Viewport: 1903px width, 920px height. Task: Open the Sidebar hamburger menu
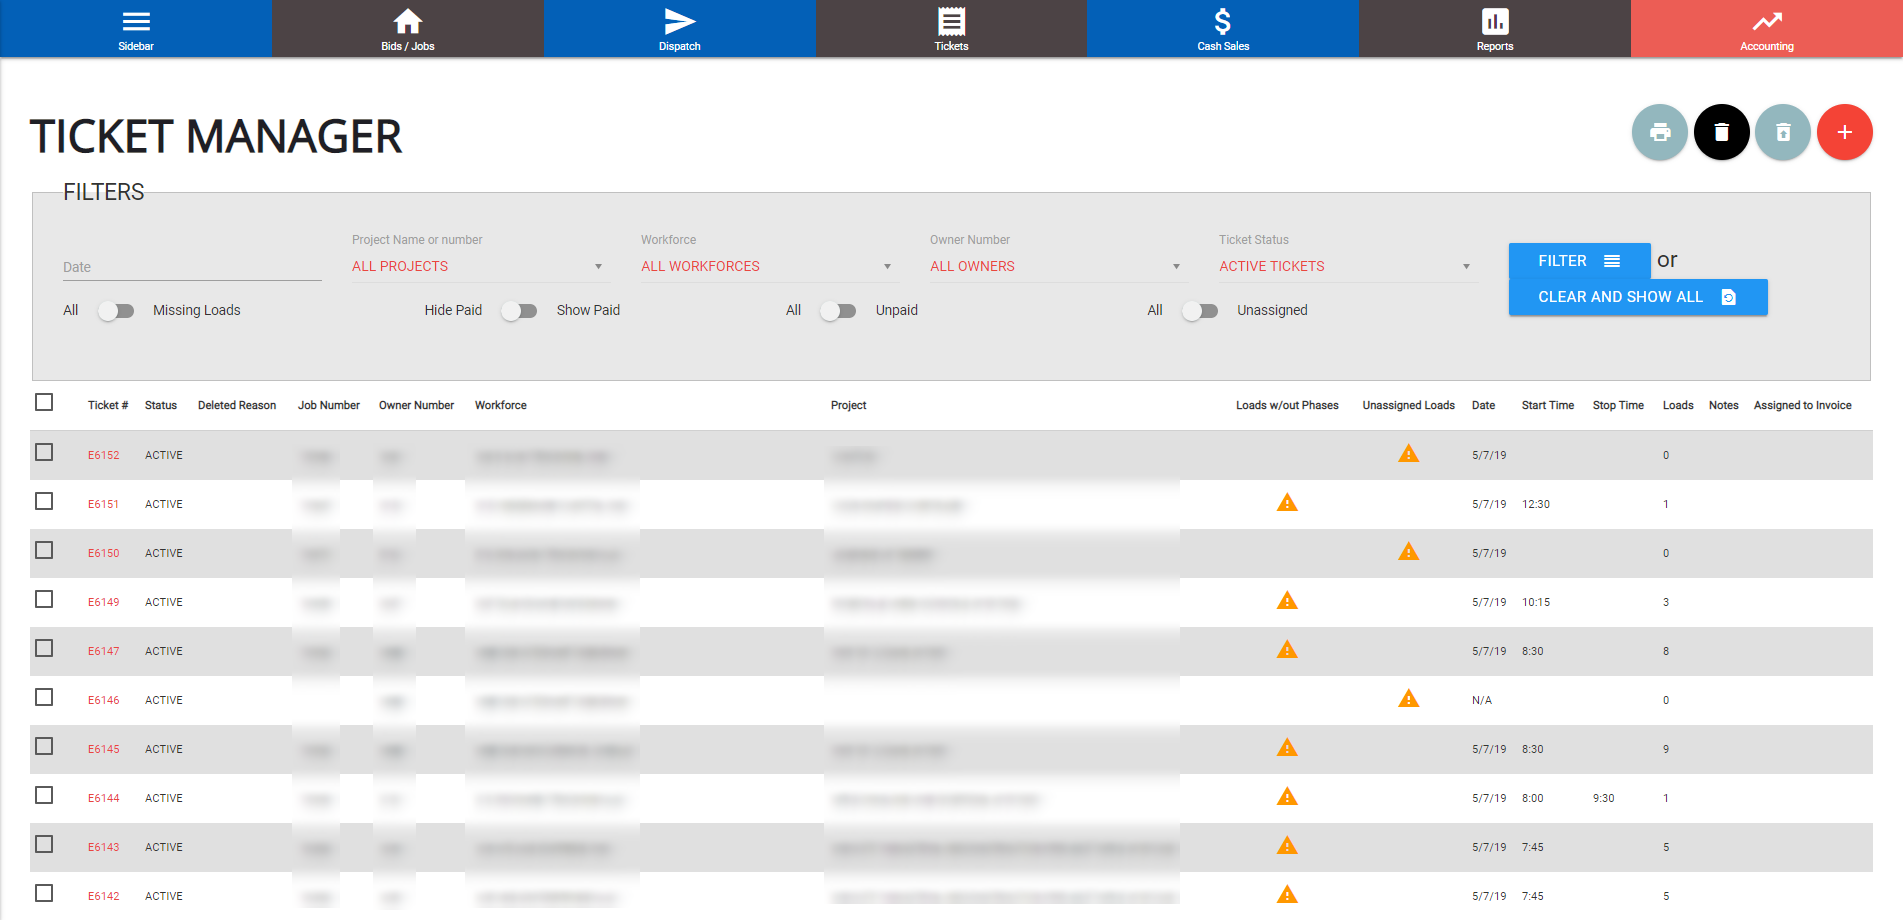click(136, 29)
